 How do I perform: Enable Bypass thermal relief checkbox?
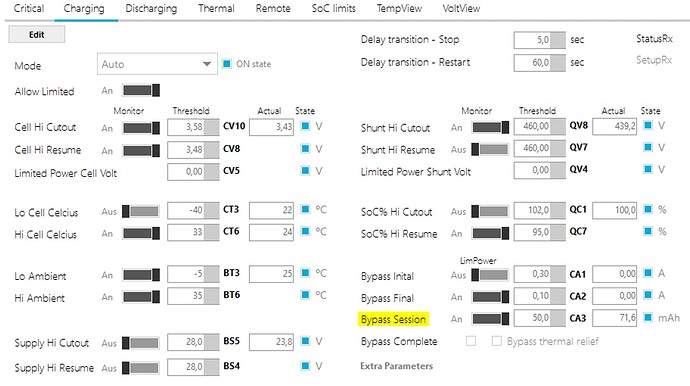coord(496,341)
